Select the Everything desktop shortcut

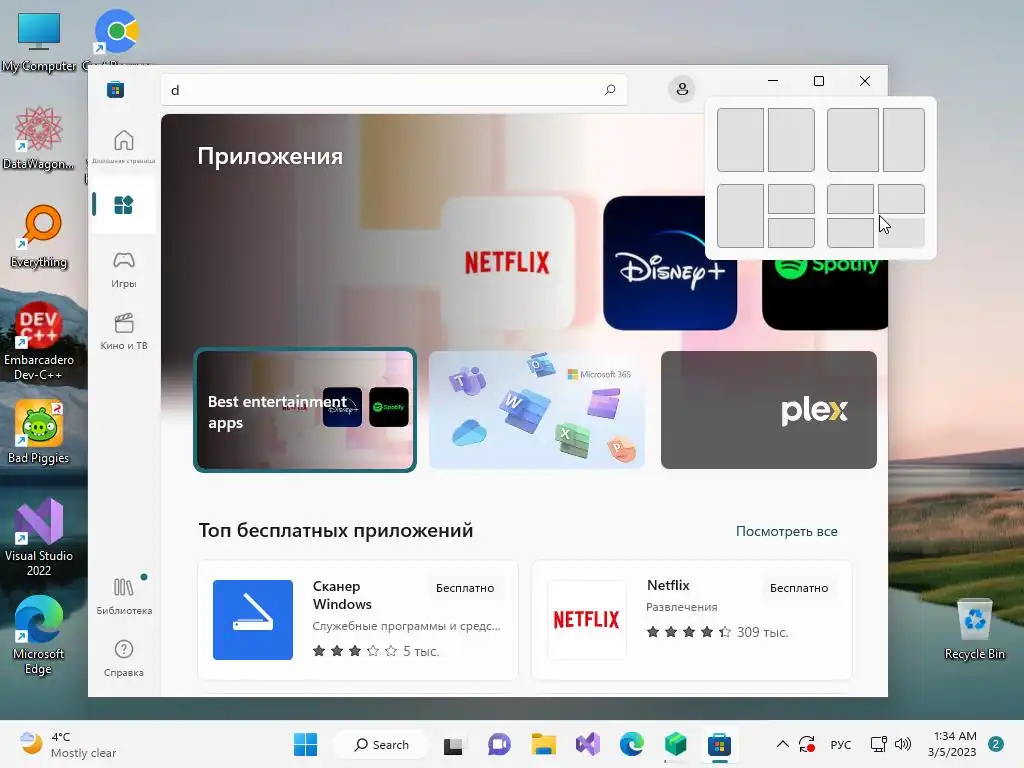click(39, 236)
